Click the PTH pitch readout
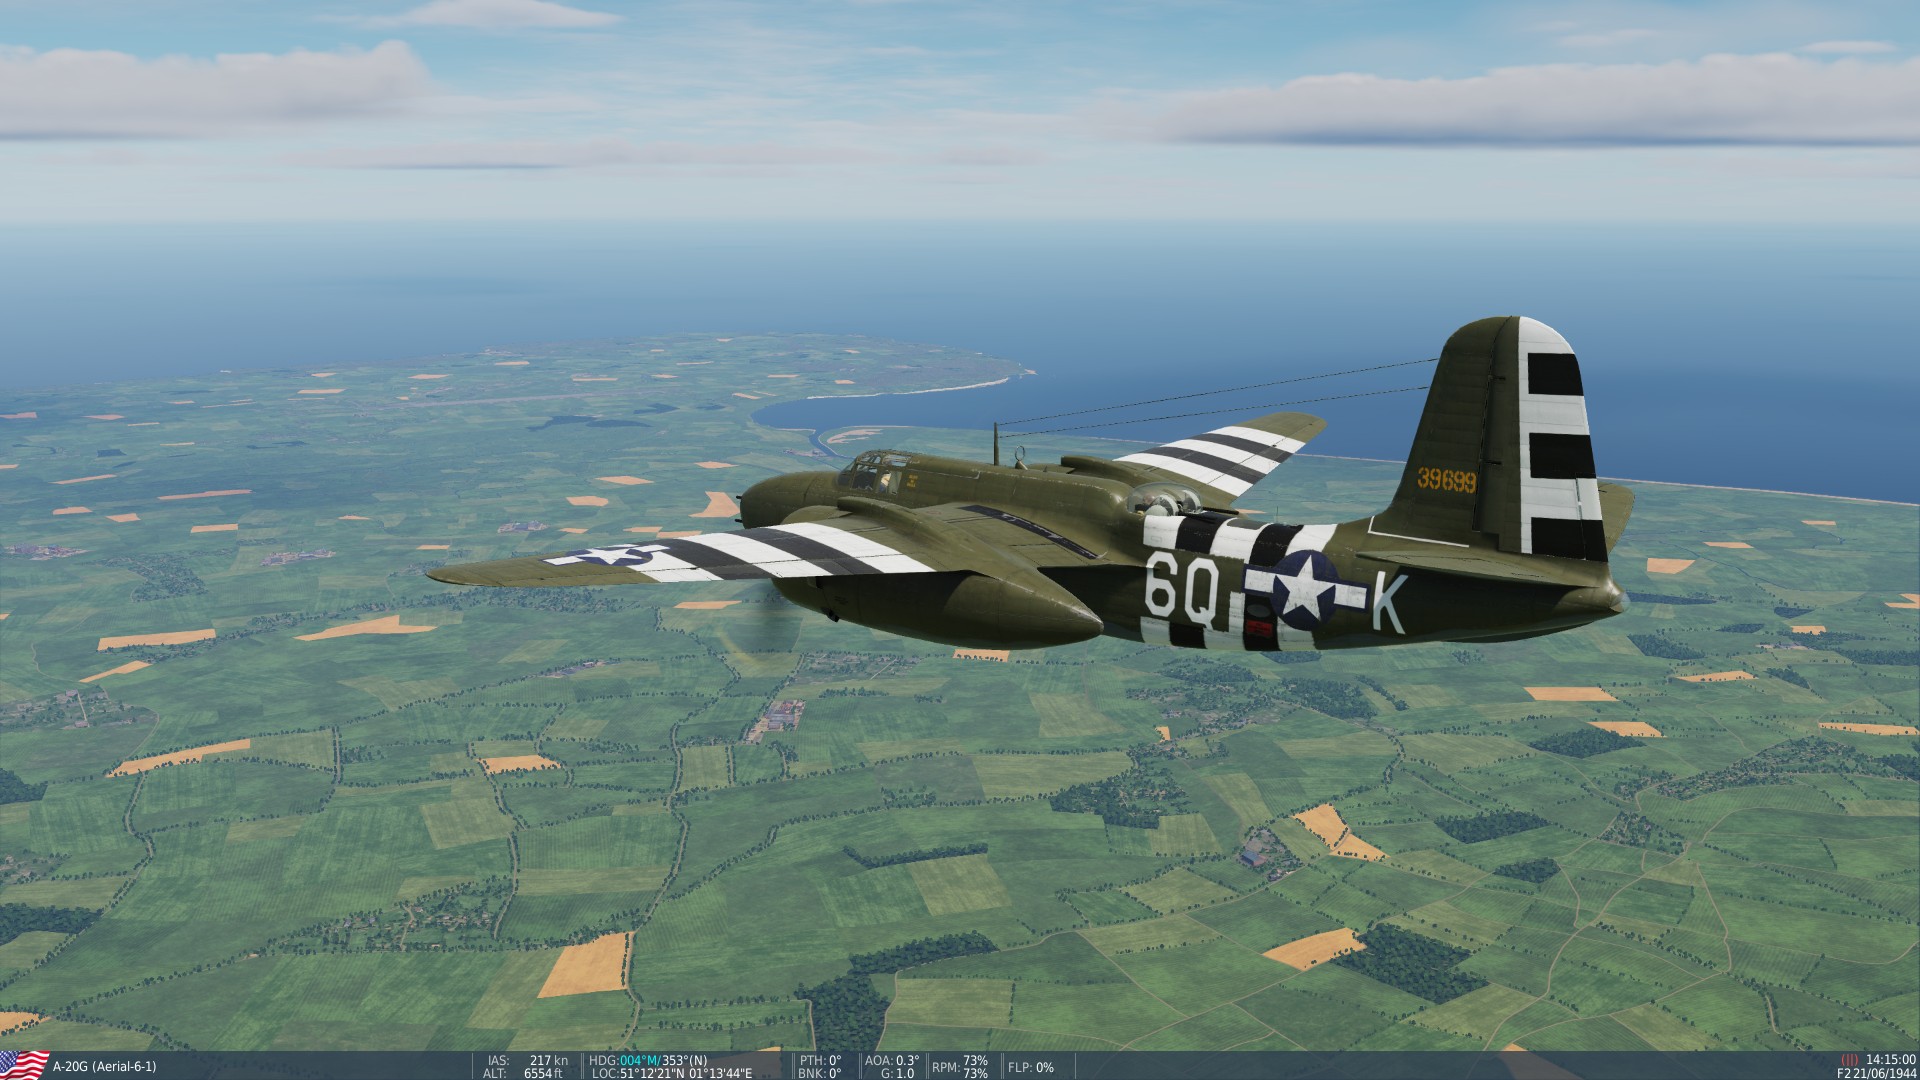This screenshot has width=1920, height=1080. click(821, 1060)
